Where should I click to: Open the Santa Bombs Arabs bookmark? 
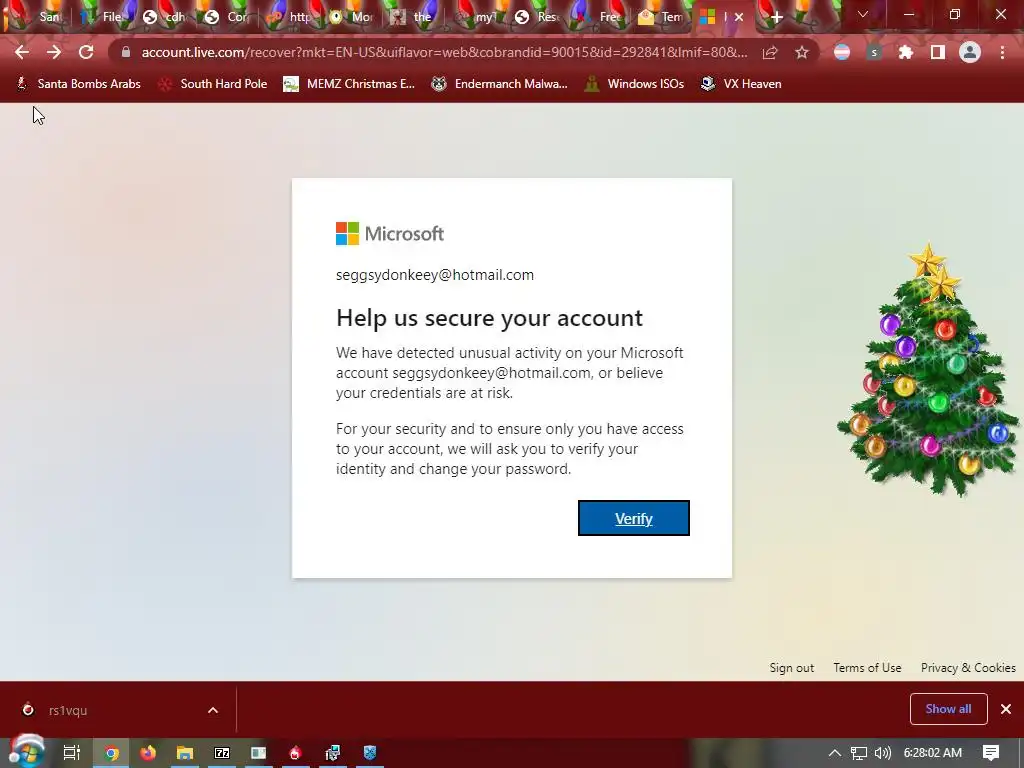pyautogui.click(x=78, y=84)
